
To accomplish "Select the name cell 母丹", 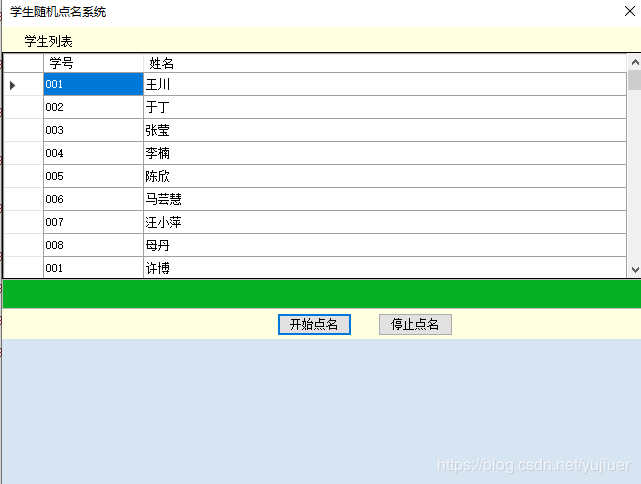I will [x=385, y=245].
